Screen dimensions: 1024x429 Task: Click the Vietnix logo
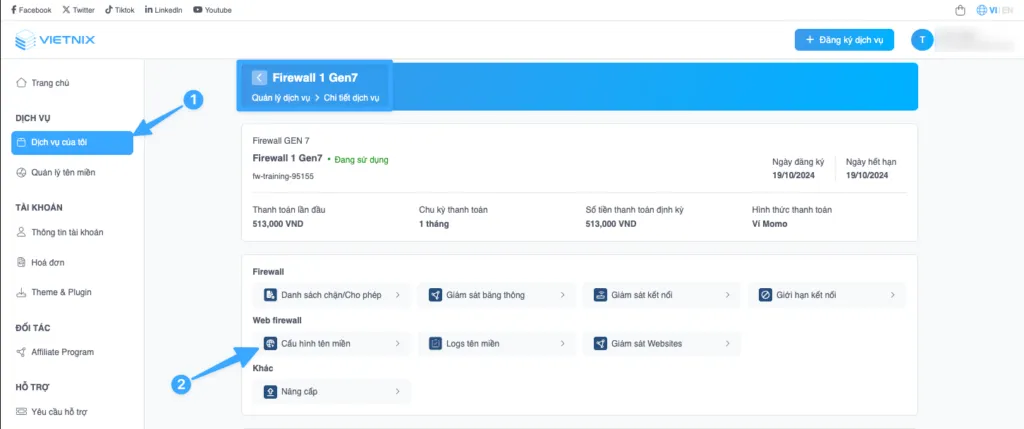(56, 41)
